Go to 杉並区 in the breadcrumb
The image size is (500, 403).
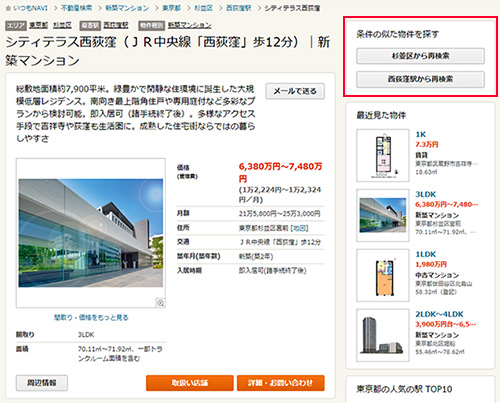pos(203,8)
